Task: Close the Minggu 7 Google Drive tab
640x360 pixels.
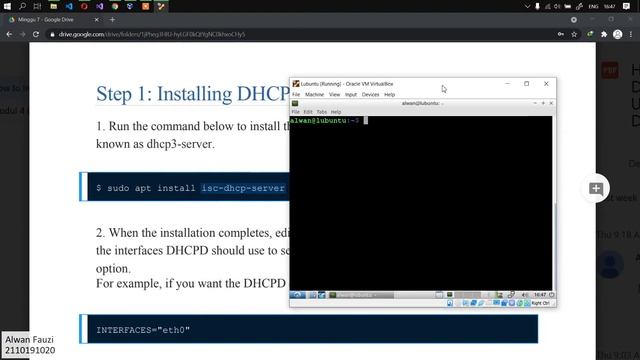Action: pos(97,20)
